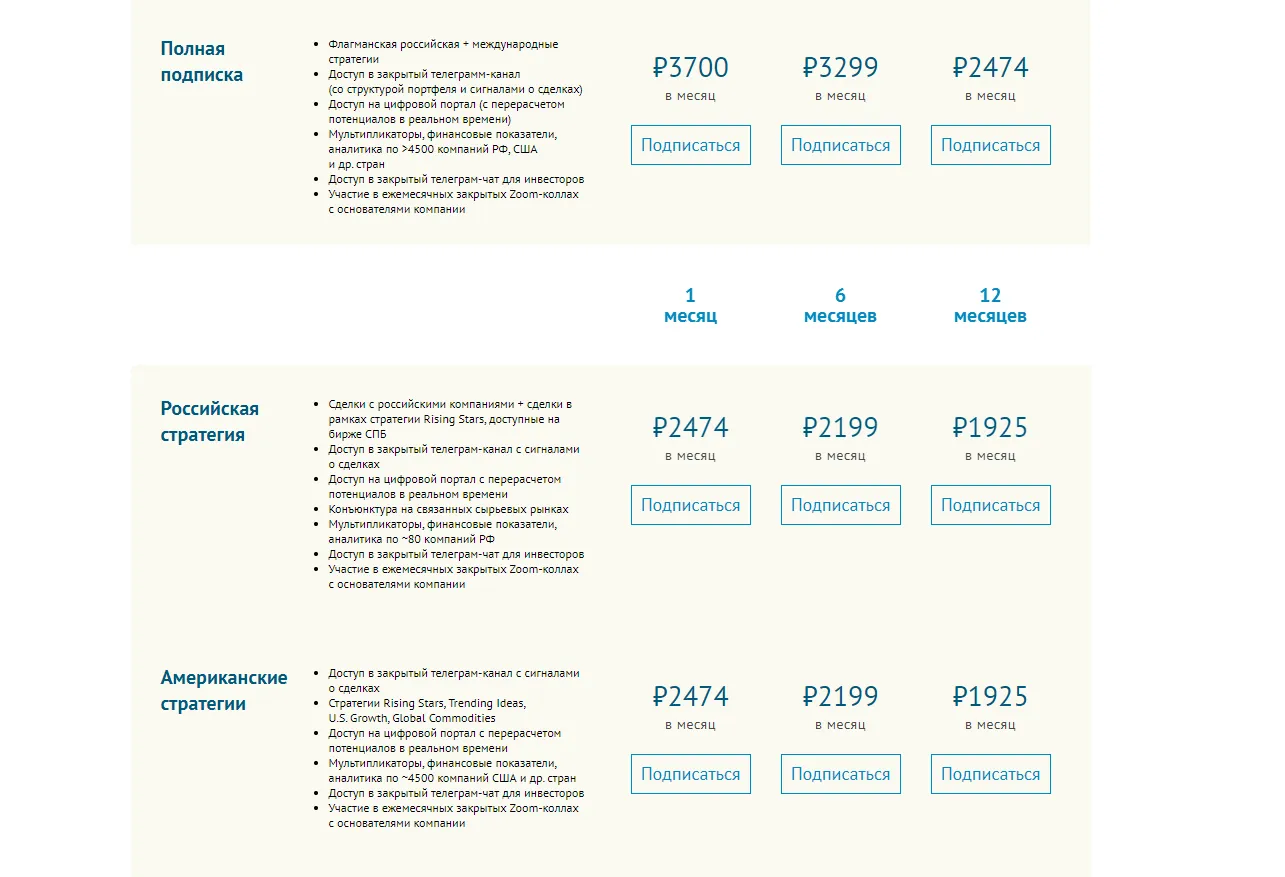Select the 6 месяцев column header
Screen dimensions: 1285x877
[840, 305]
